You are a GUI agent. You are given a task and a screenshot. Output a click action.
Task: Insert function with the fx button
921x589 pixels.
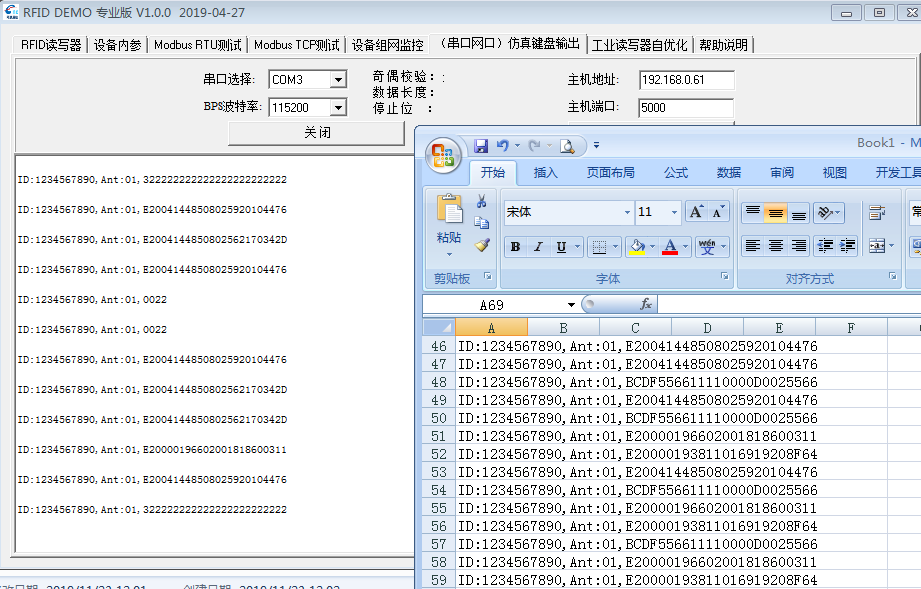(x=646, y=304)
